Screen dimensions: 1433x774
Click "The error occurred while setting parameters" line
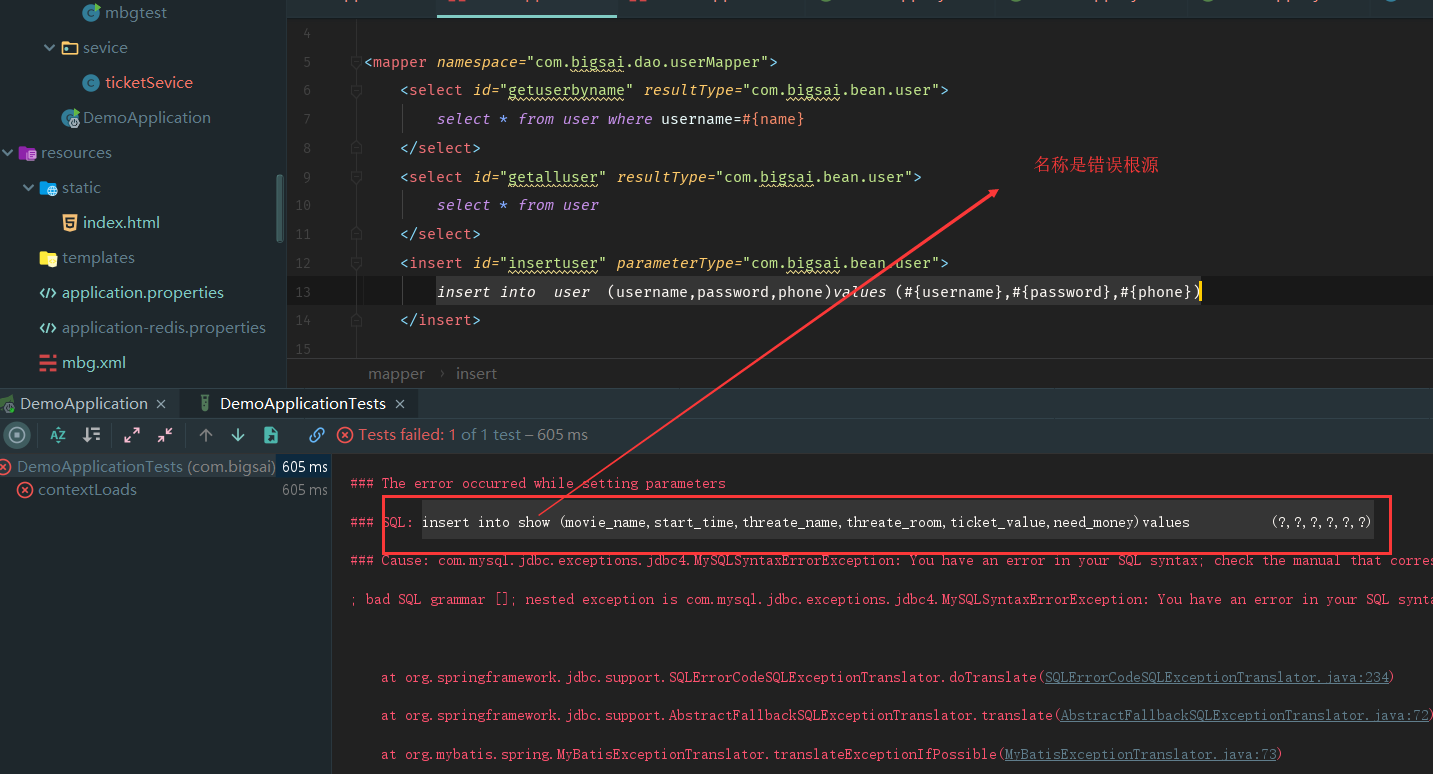(x=538, y=484)
